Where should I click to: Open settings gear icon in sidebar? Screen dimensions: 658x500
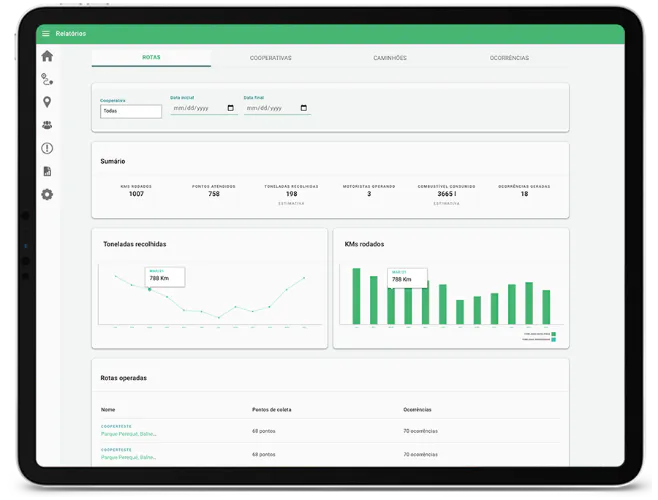click(x=47, y=194)
